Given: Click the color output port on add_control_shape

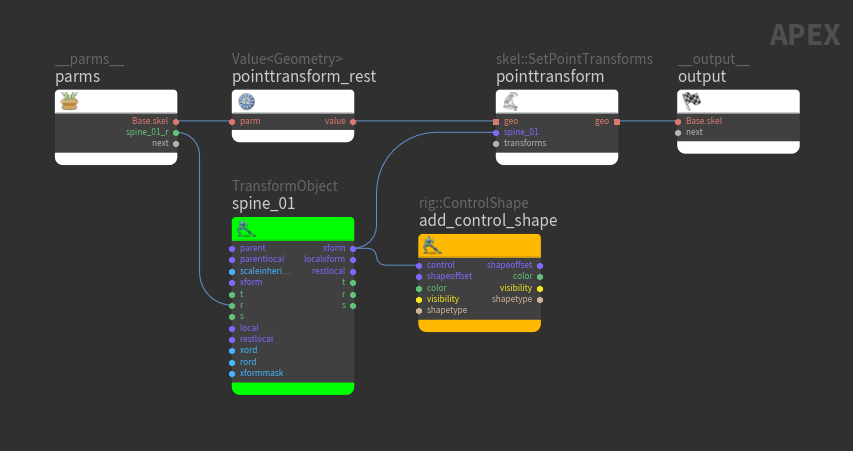Looking at the screenshot, I should coord(540,276).
